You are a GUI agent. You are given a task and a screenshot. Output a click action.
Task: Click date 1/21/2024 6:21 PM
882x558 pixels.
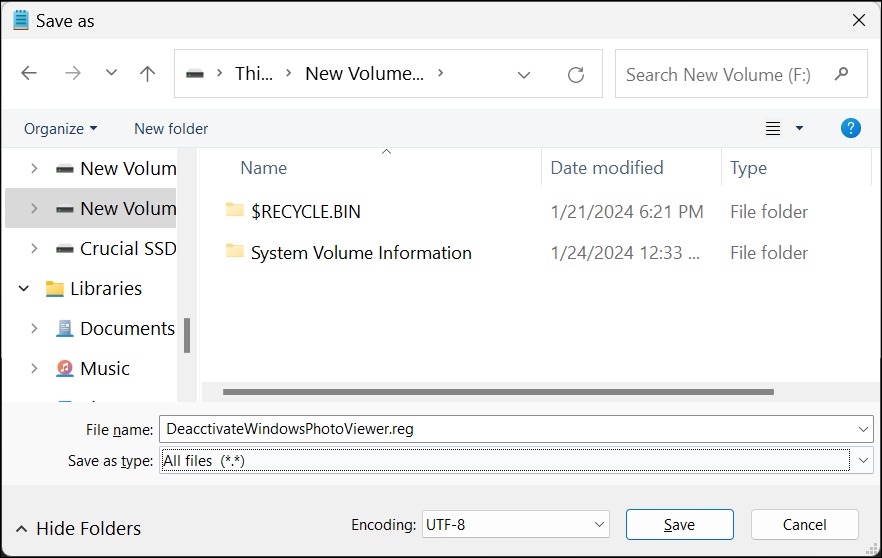(627, 212)
